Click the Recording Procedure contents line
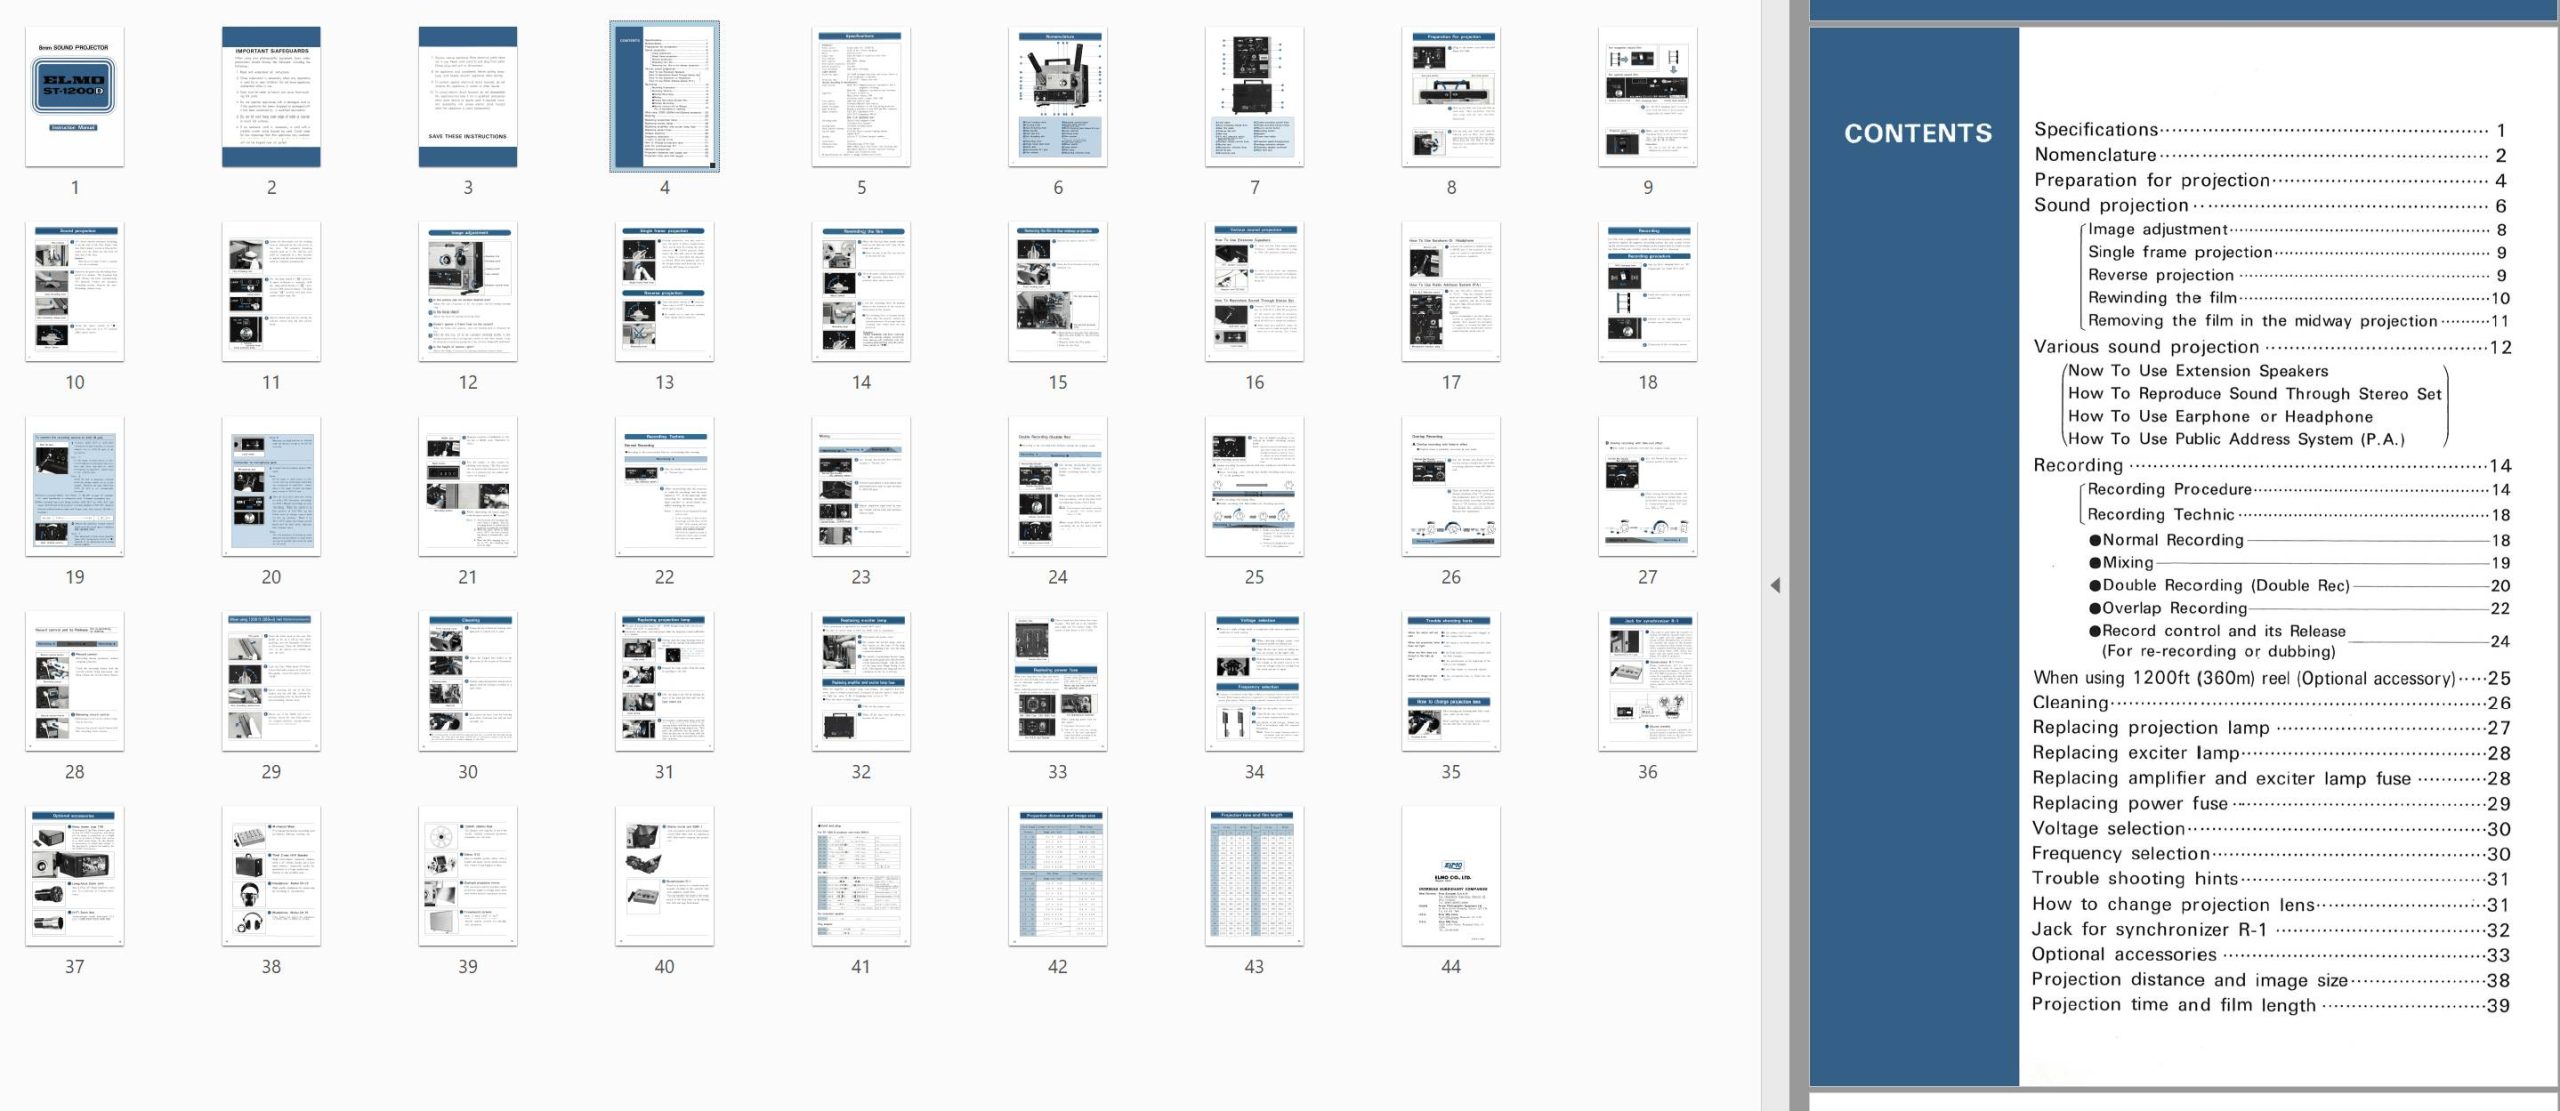This screenshot has width=2560, height=1111. tap(2169, 489)
